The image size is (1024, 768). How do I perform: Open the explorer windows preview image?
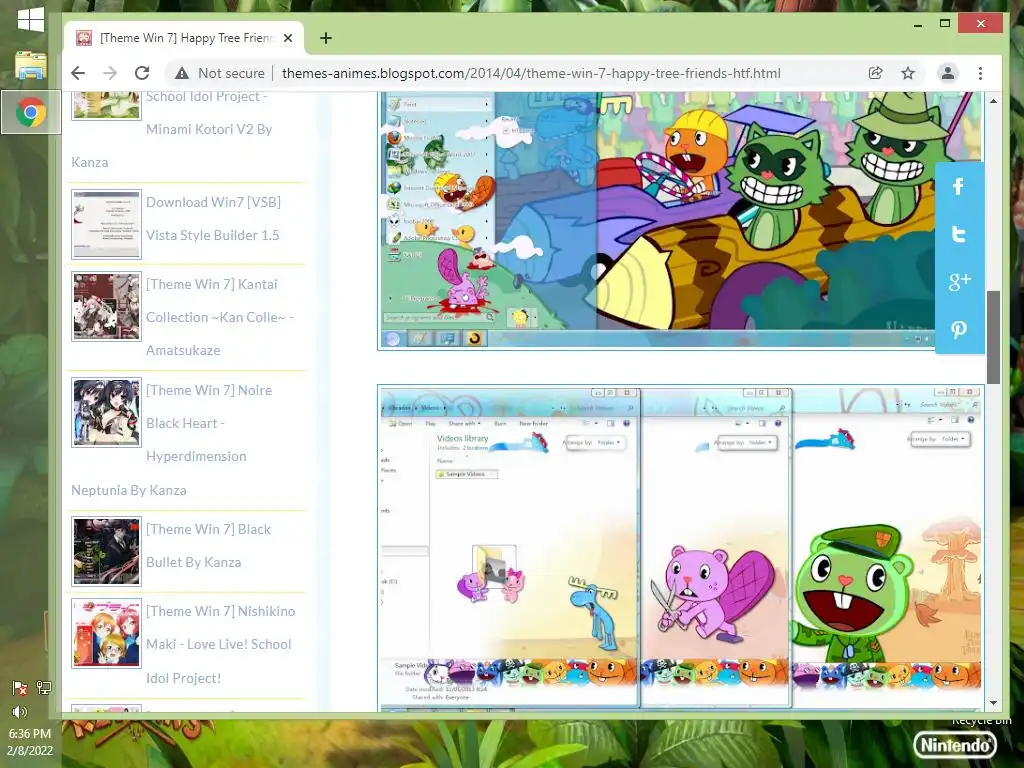point(680,548)
